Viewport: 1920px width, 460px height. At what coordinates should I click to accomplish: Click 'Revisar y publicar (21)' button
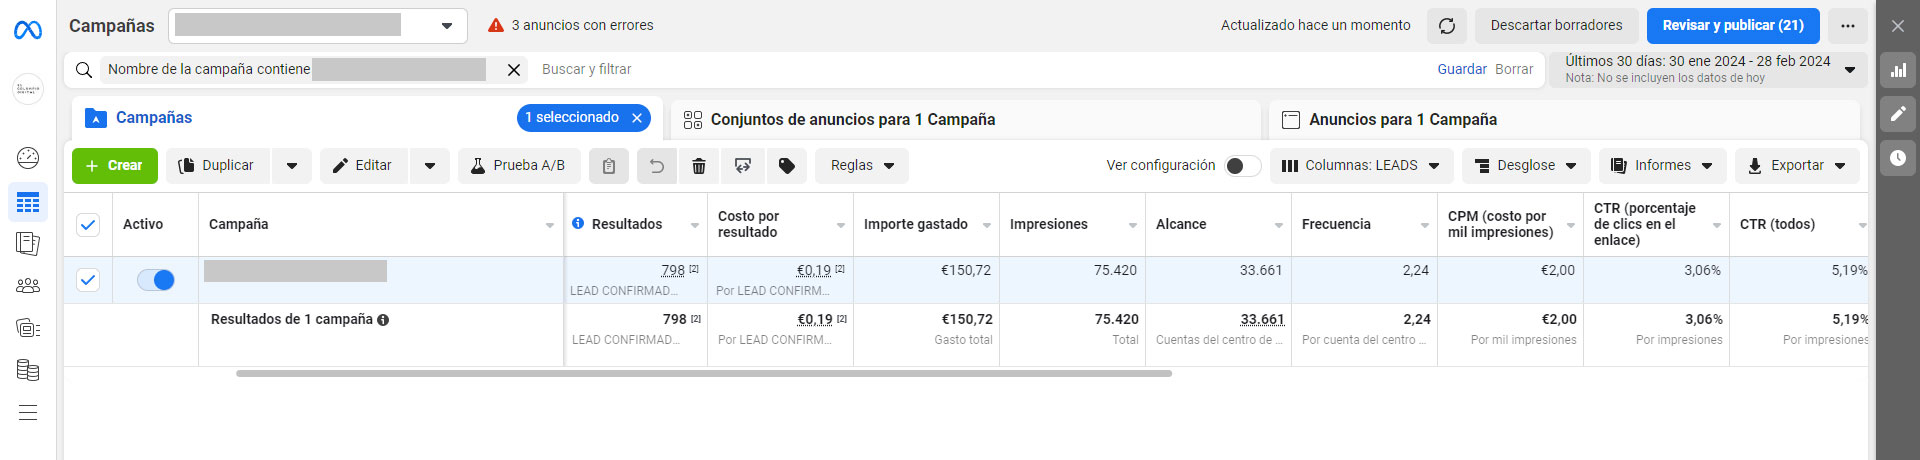tap(1733, 26)
